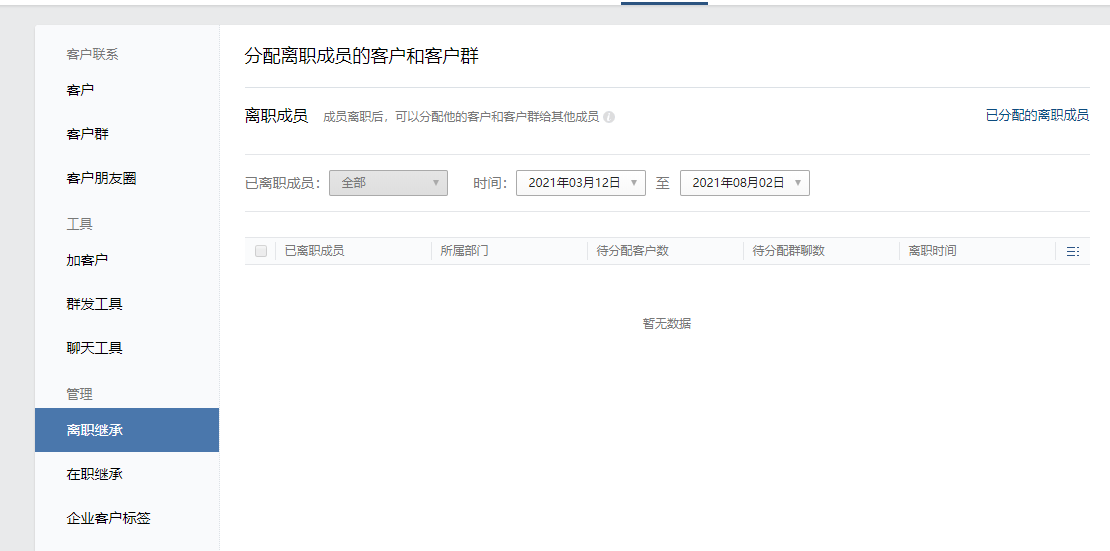
Task: Click the 待分配群聊数 column header
Action: tap(788, 251)
